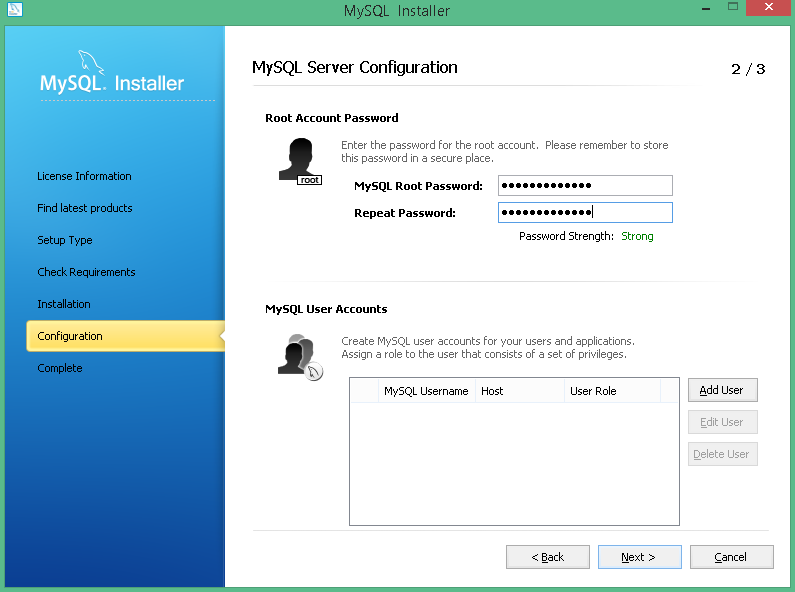The width and height of the screenshot is (795, 592).
Task: Click the installer app icon in title bar
Action: (x=15, y=9)
